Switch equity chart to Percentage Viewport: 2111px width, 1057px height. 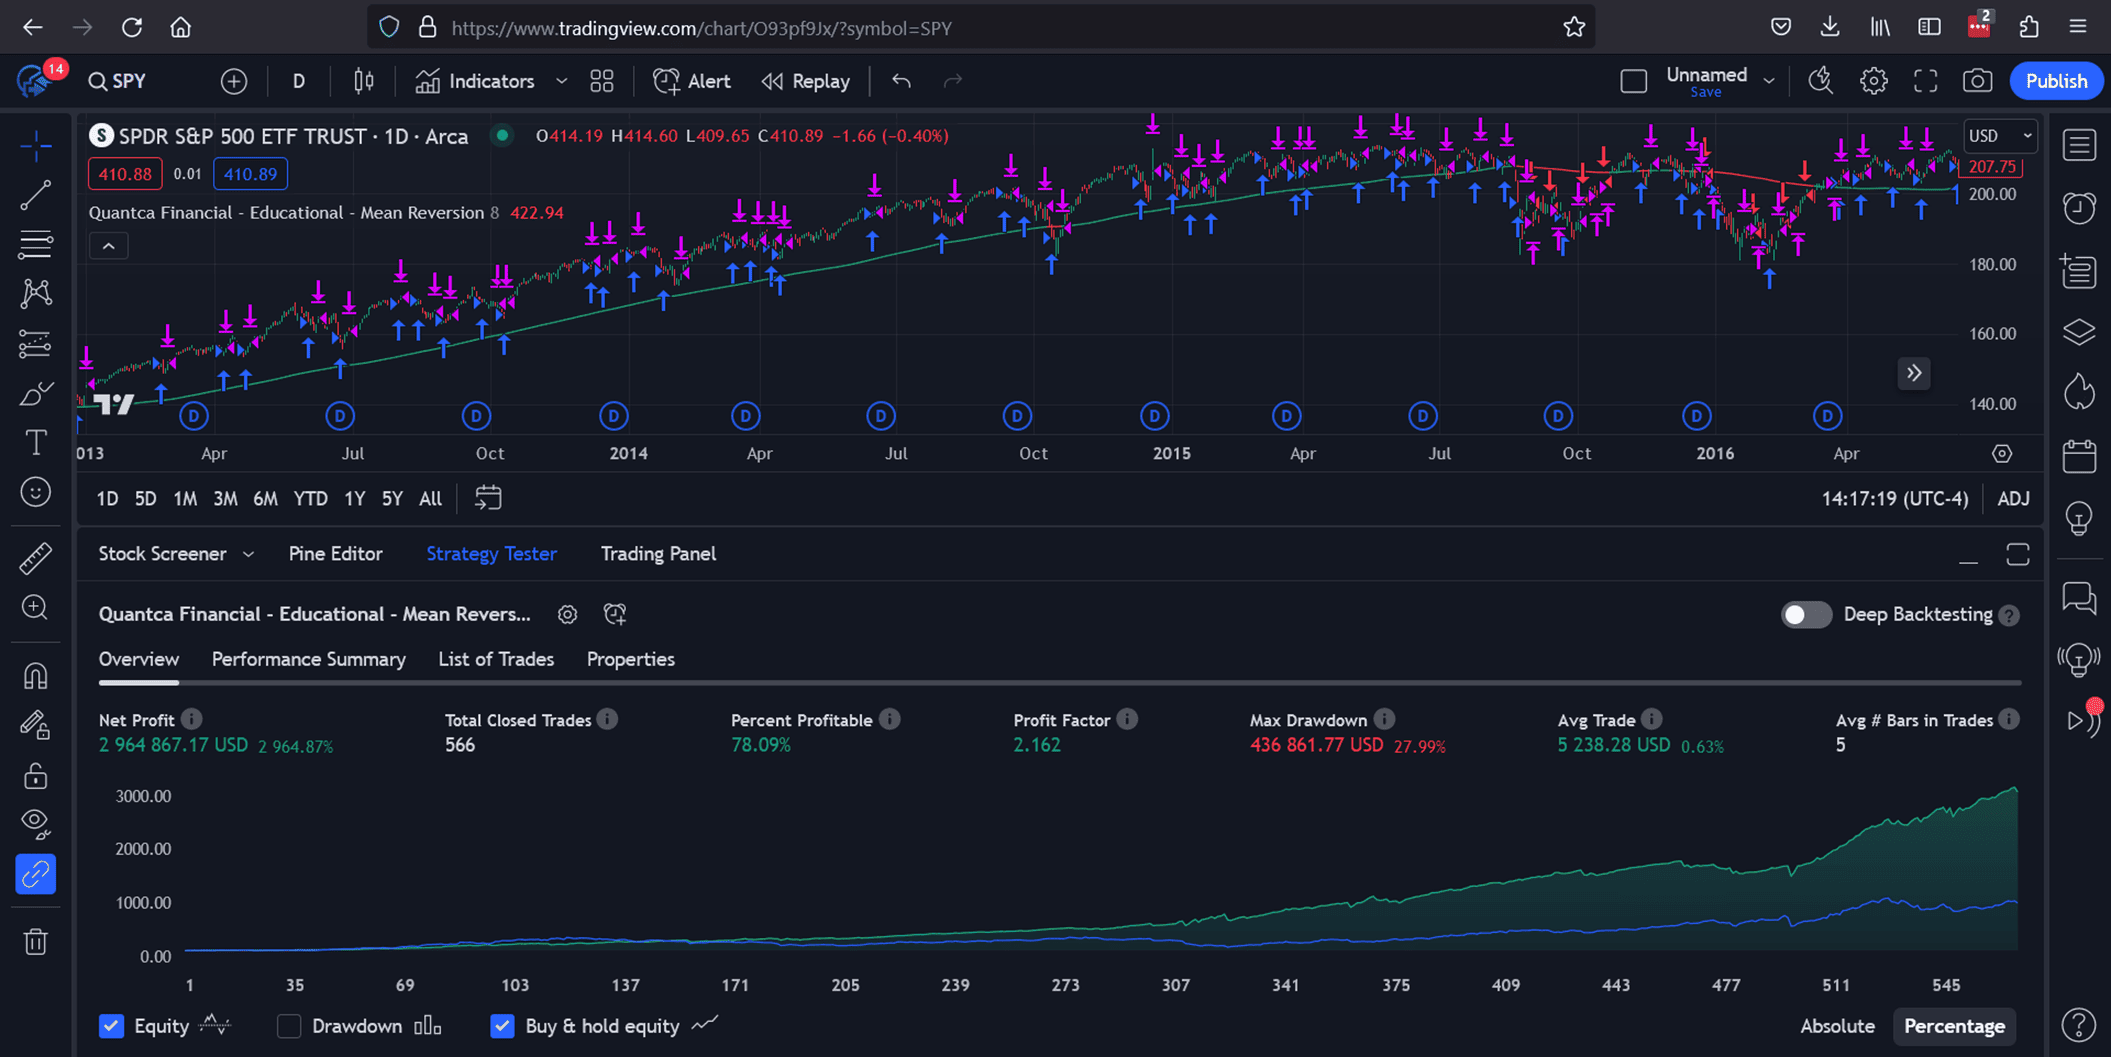[x=1954, y=1026]
